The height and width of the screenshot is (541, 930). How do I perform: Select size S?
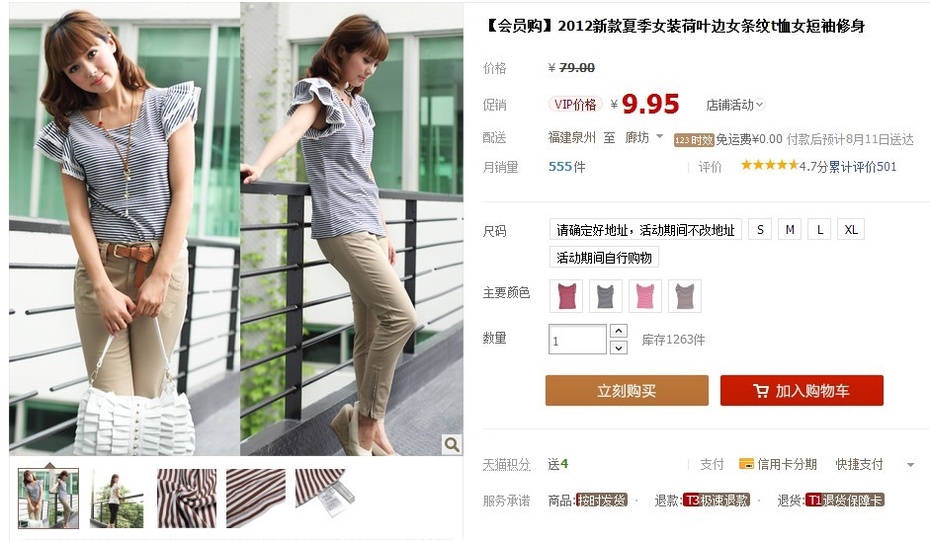760,230
